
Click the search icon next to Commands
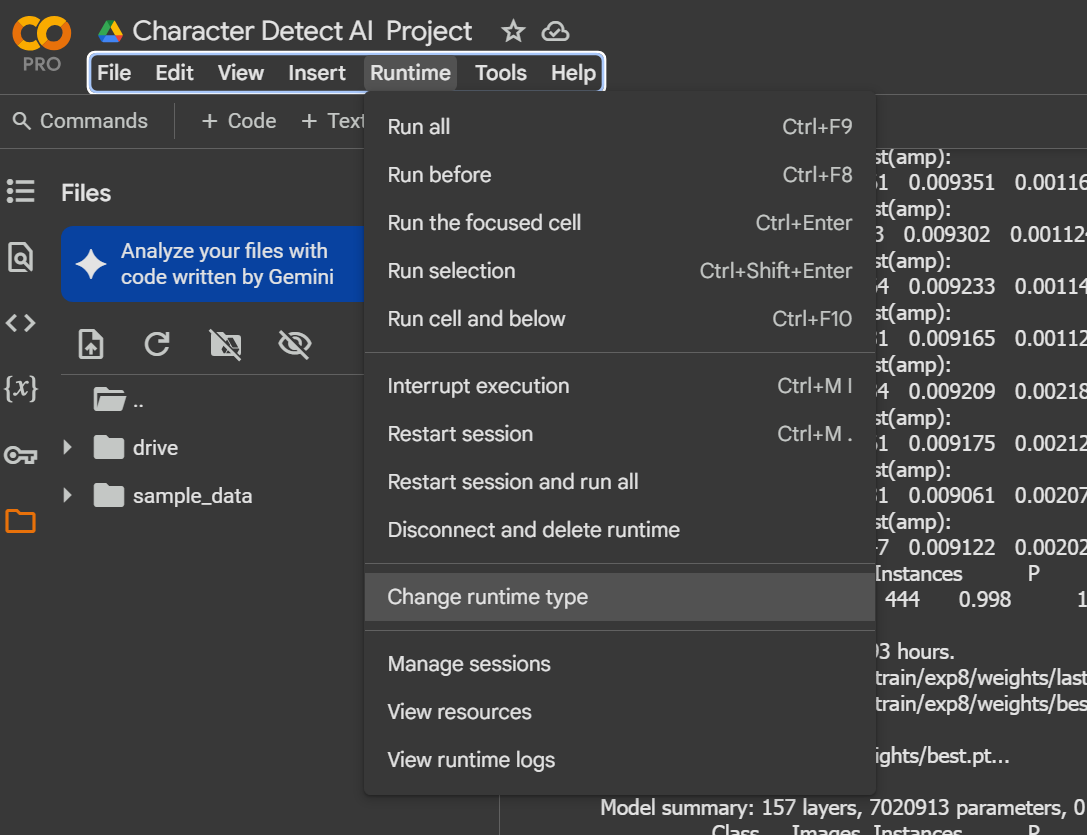(22, 121)
